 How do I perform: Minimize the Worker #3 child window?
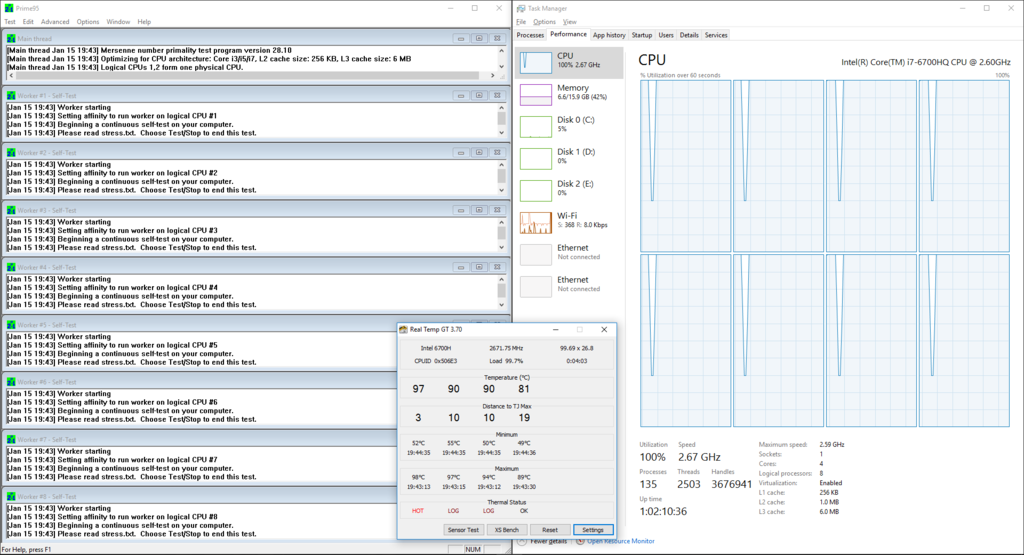coord(461,210)
